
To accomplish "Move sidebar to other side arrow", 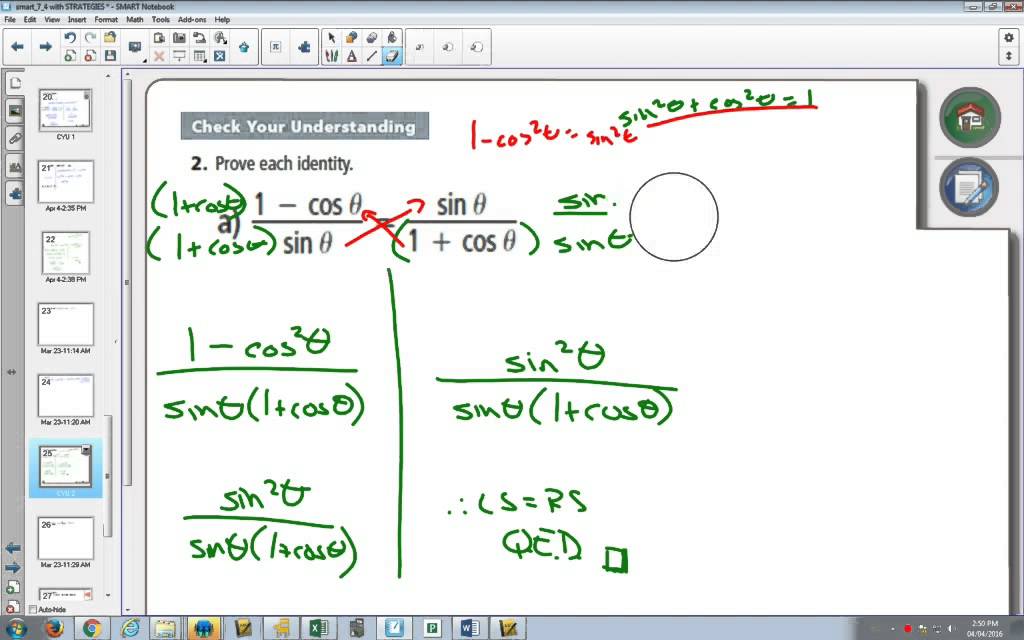I will tap(11, 372).
